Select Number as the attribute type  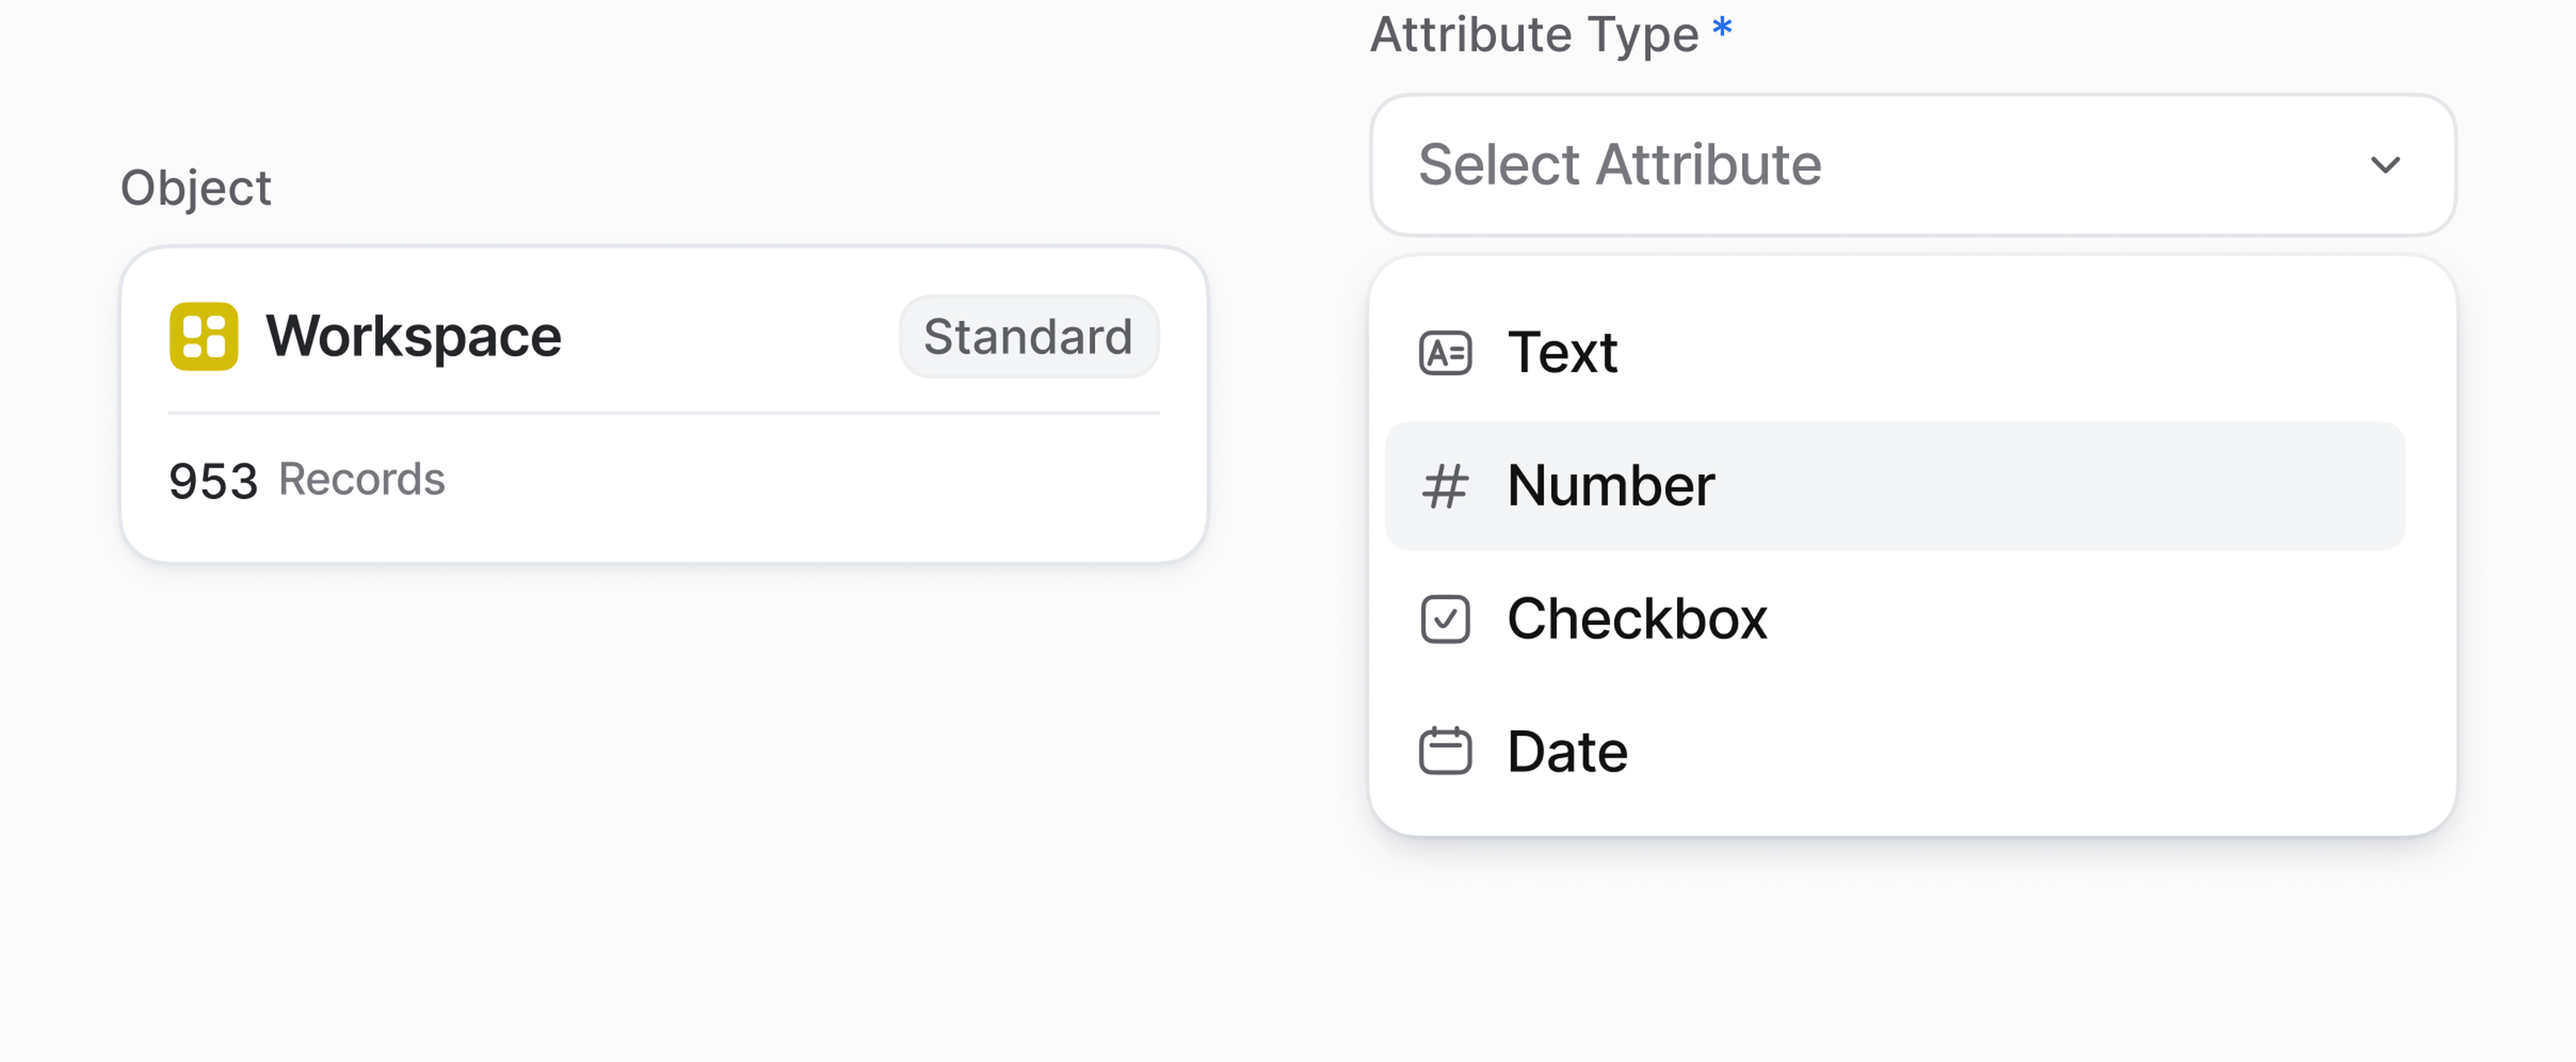coord(1610,486)
